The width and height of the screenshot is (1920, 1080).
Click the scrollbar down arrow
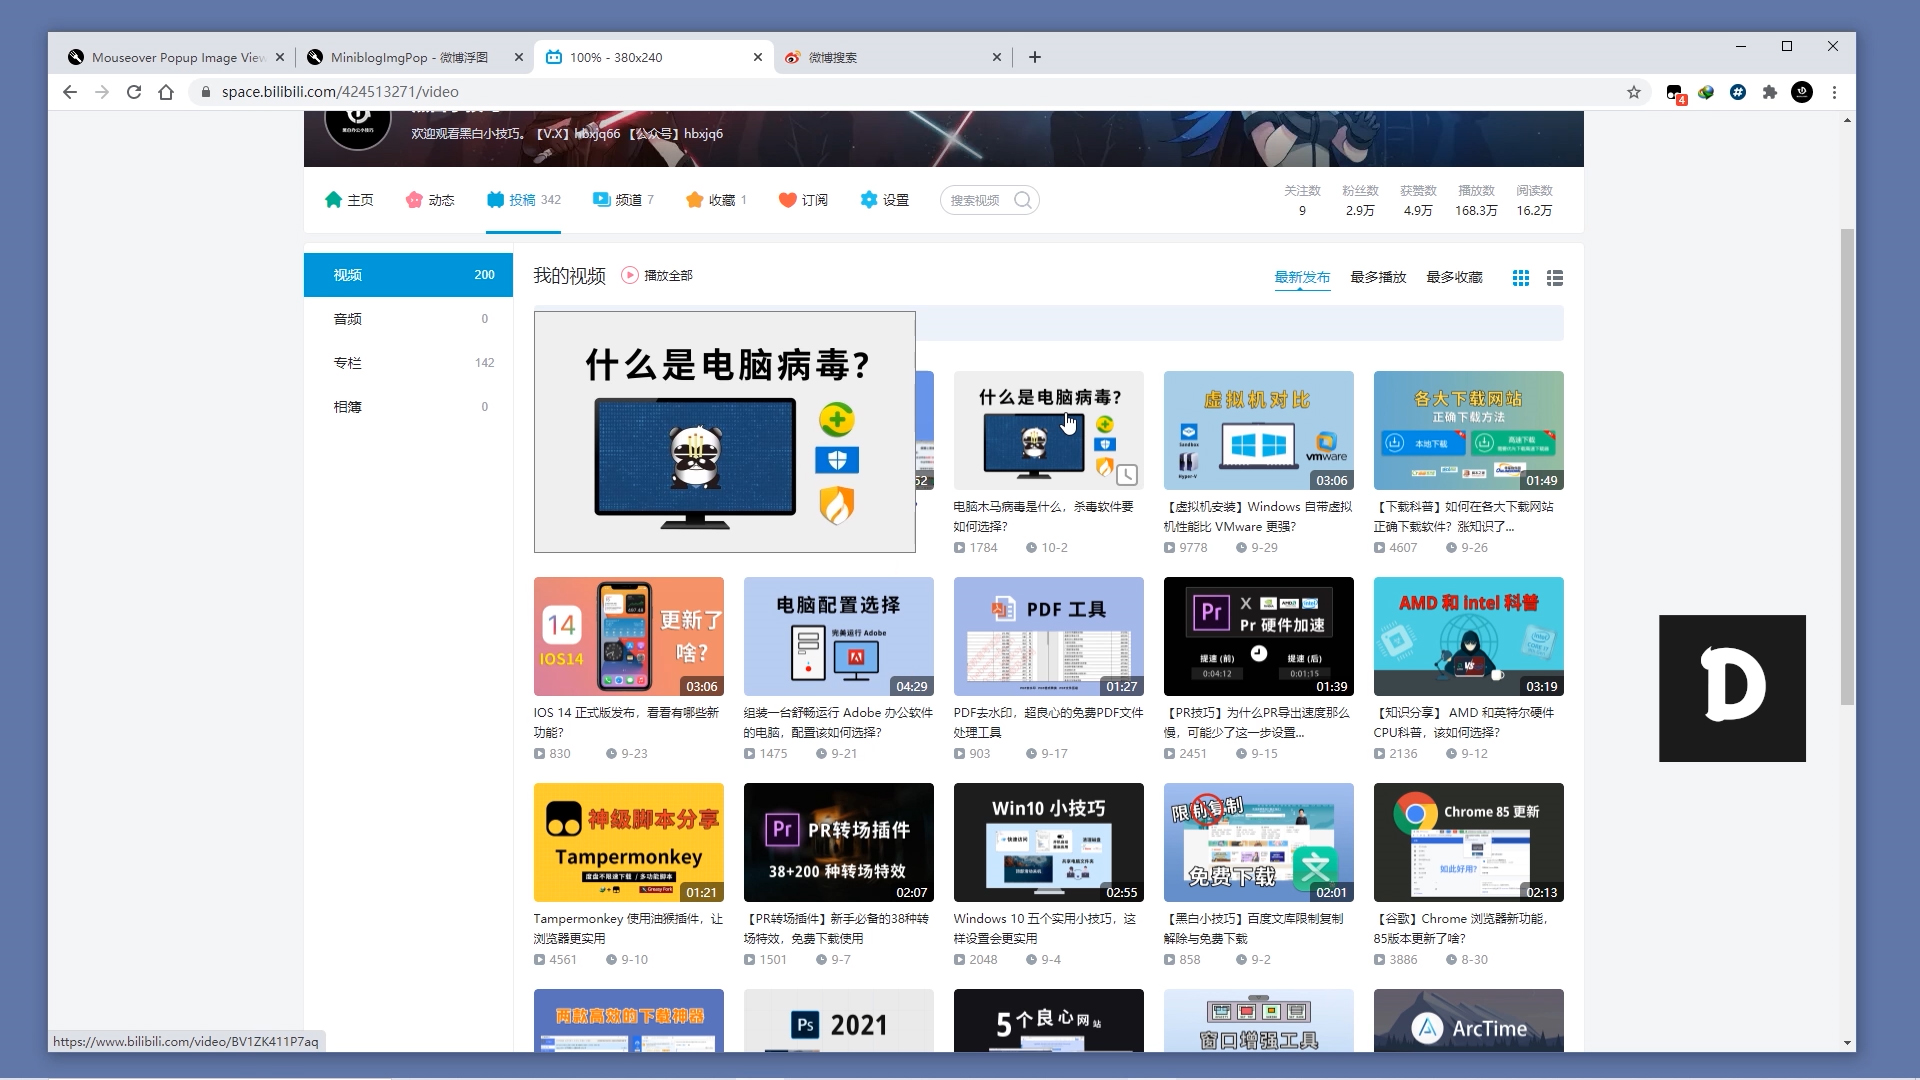pyautogui.click(x=1847, y=1043)
